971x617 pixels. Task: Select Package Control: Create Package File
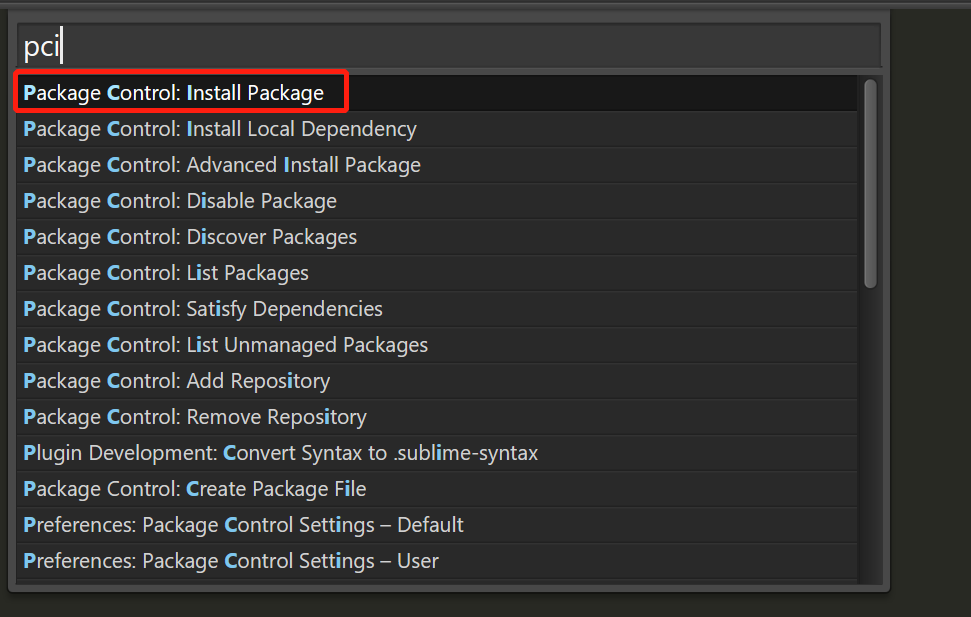click(437, 489)
